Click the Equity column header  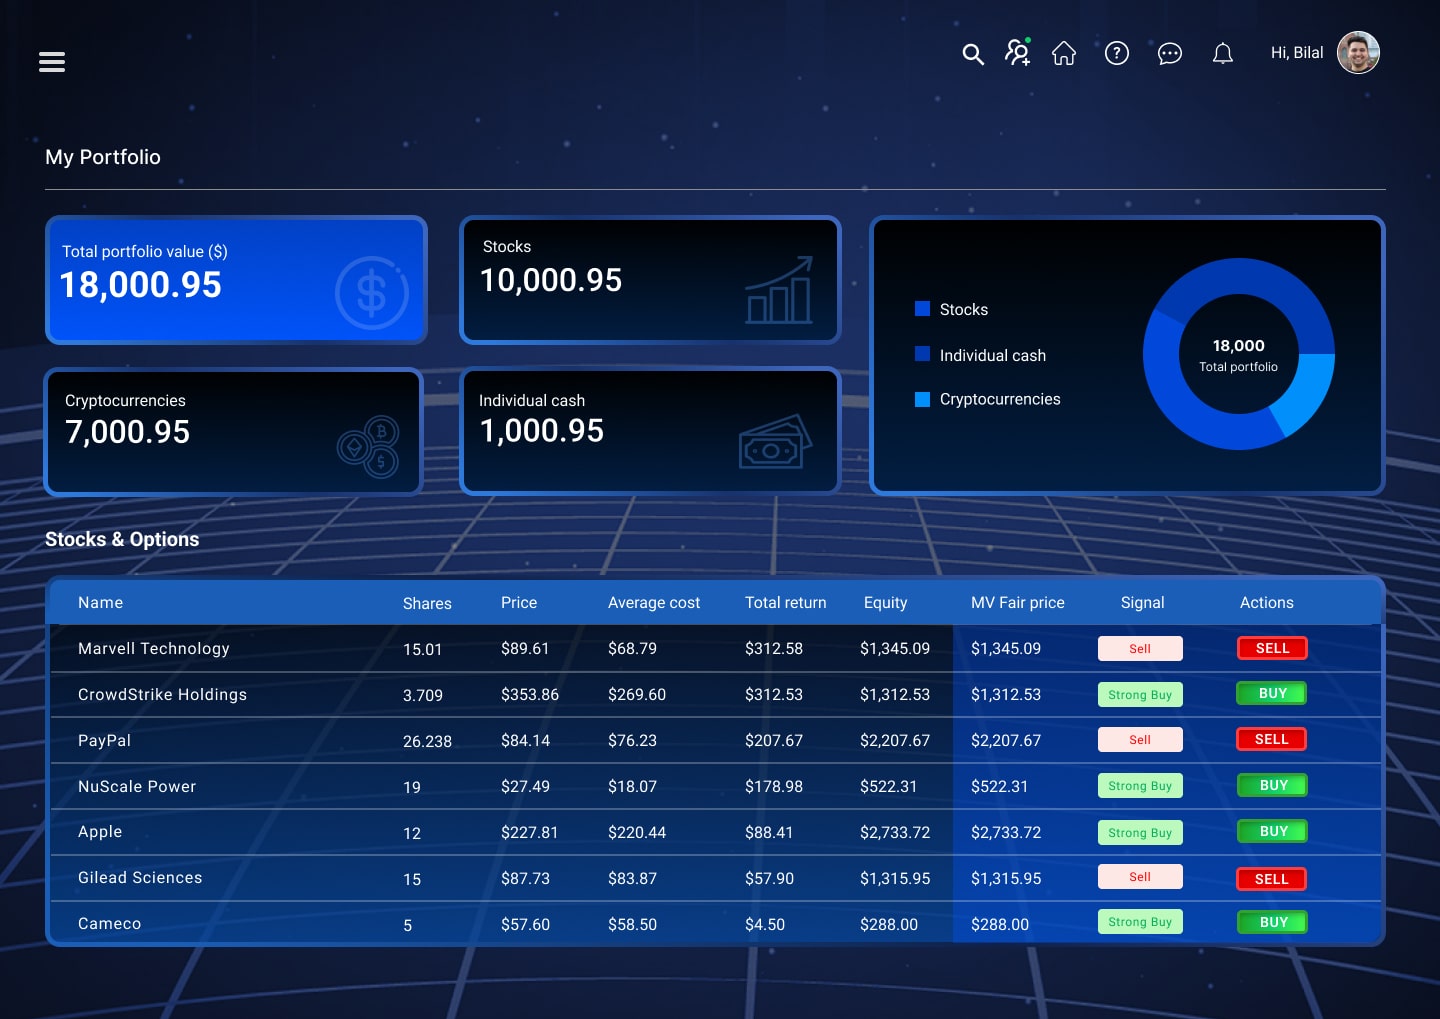pyautogui.click(x=886, y=603)
